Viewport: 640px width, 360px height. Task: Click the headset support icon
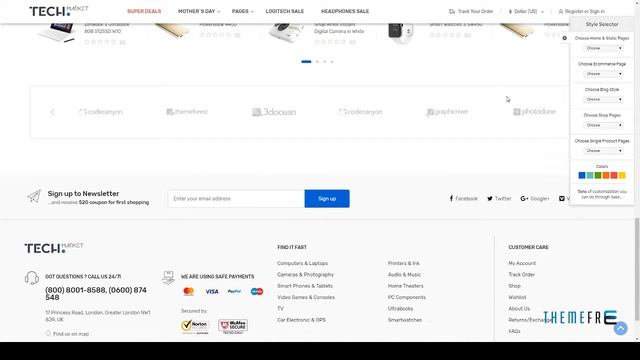[x=32, y=278]
